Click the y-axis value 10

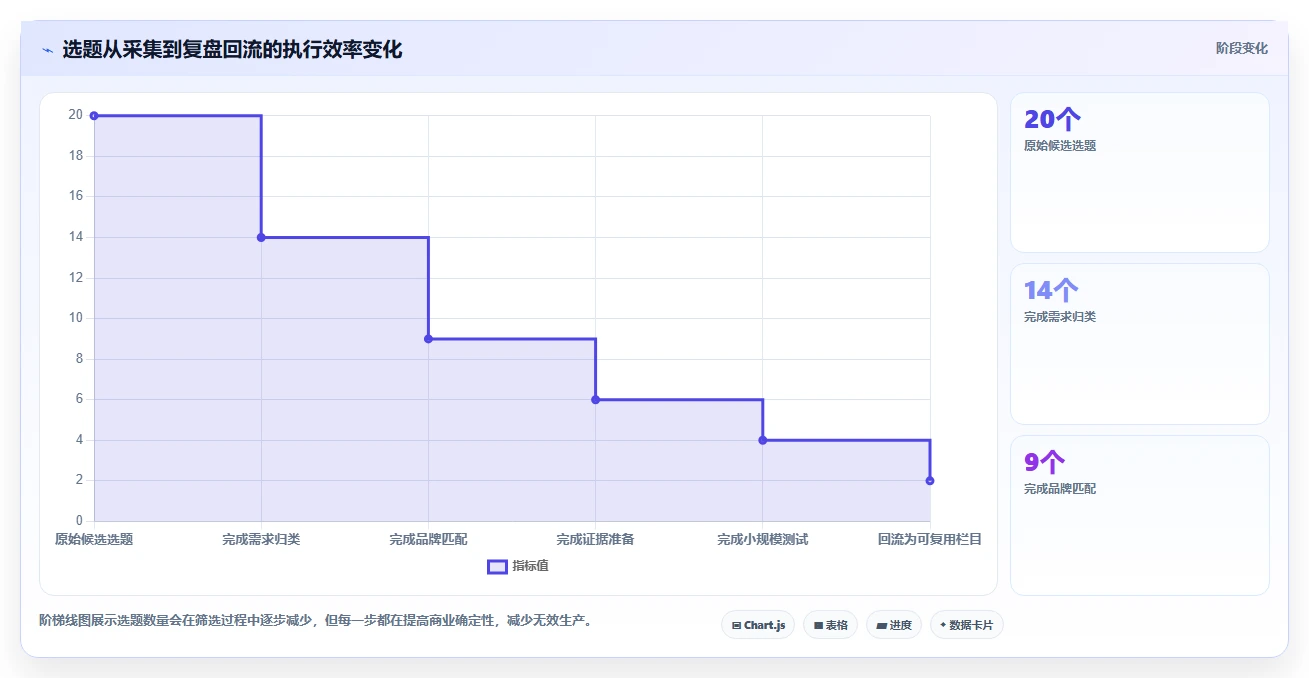click(75, 318)
